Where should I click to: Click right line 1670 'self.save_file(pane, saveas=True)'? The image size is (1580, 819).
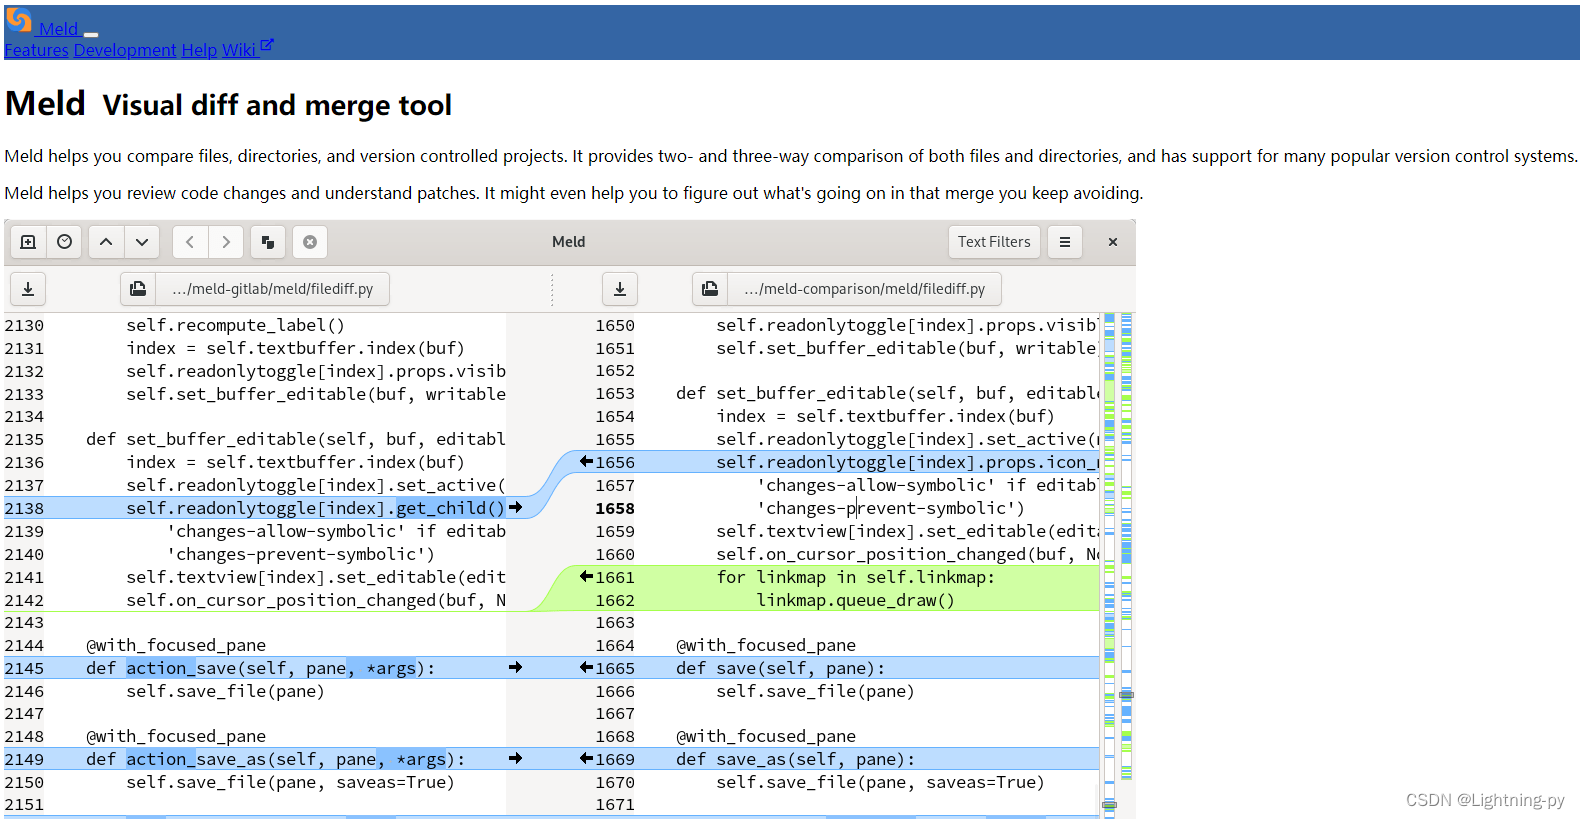(x=880, y=782)
